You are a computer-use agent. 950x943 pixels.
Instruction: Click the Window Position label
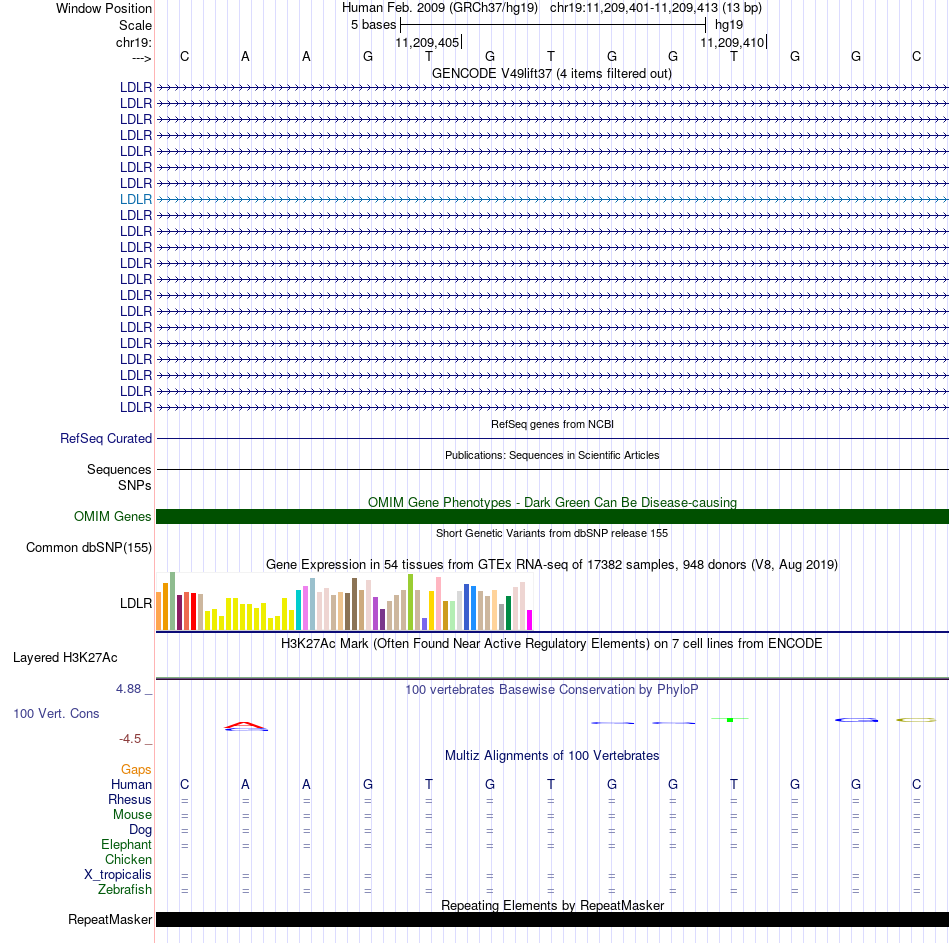coord(104,8)
